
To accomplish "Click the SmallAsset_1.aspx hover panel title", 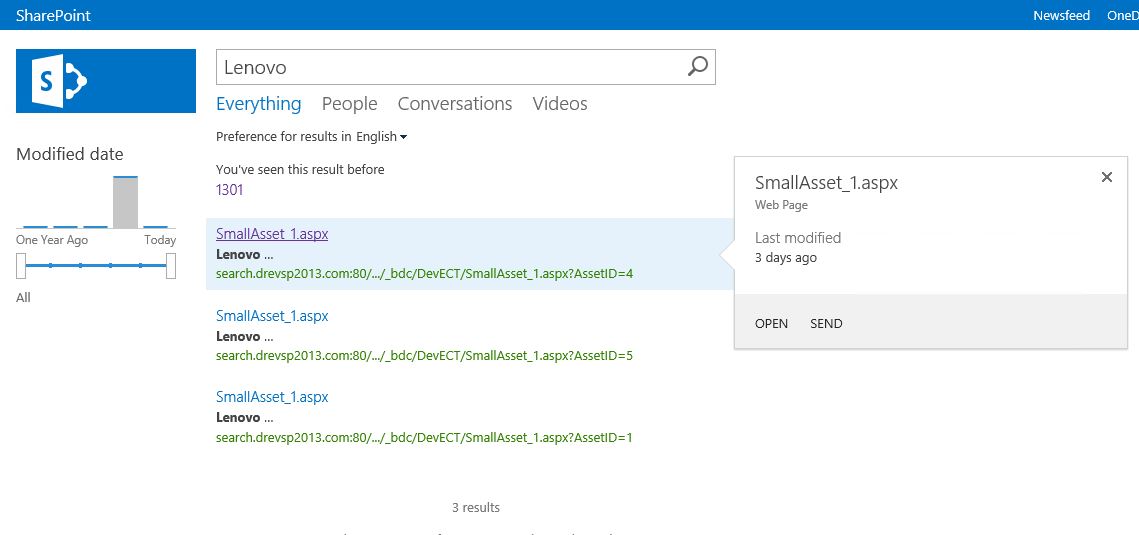I will (x=827, y=183).
